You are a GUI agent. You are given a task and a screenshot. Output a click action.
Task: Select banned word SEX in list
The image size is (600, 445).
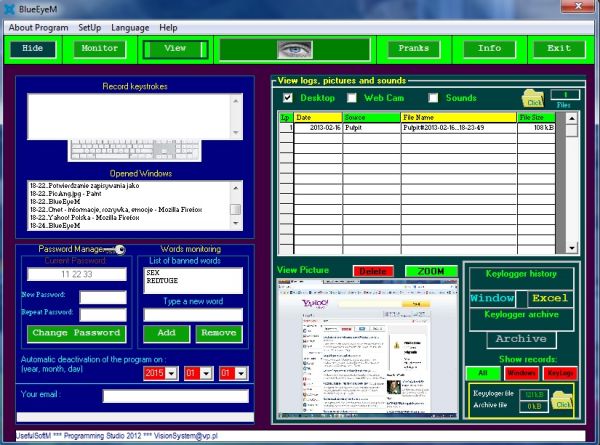pyautogui.click(x=153, y=272)
